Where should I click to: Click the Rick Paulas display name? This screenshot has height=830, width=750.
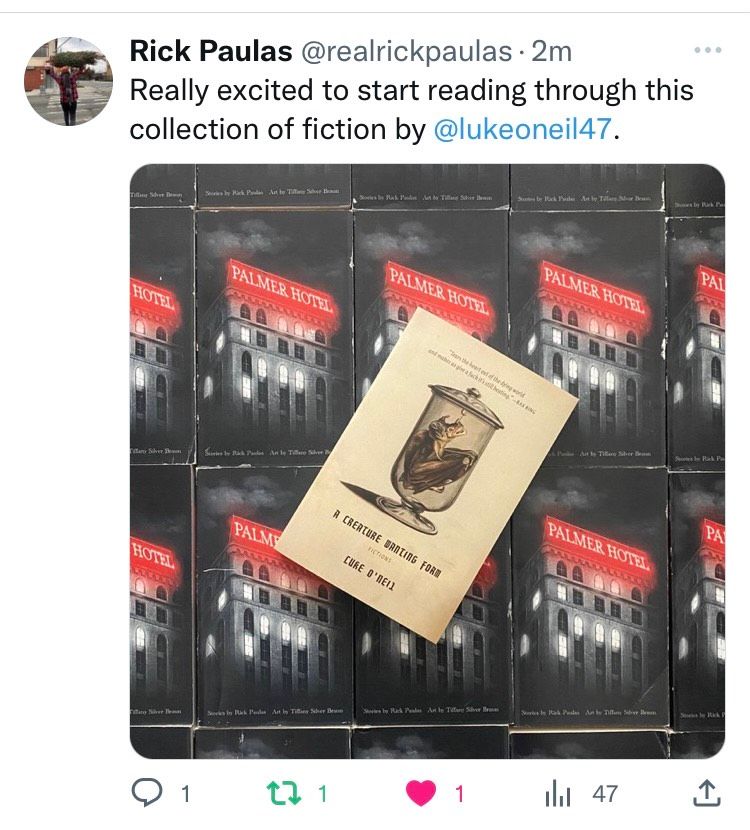(x=211, y=51)
